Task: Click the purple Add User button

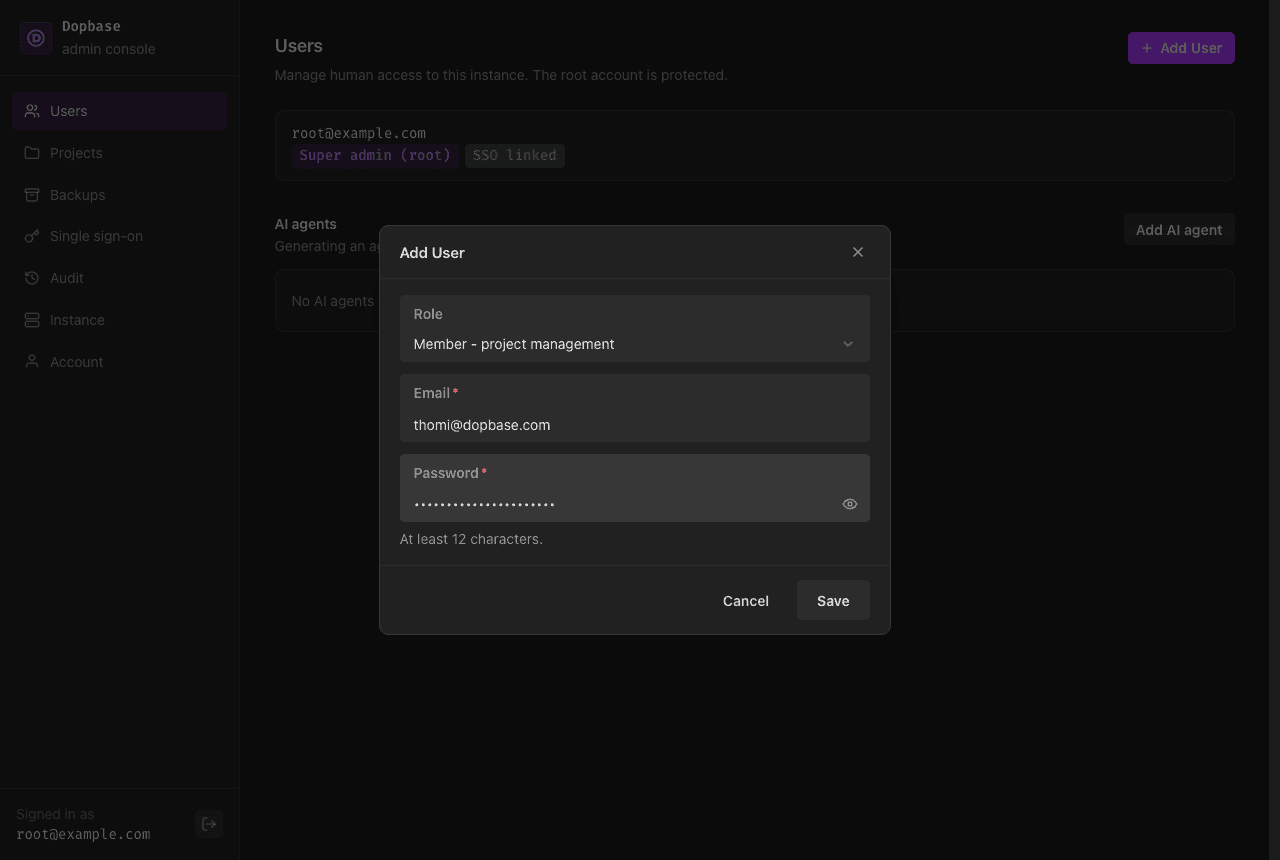Action: pos(1181,48)
